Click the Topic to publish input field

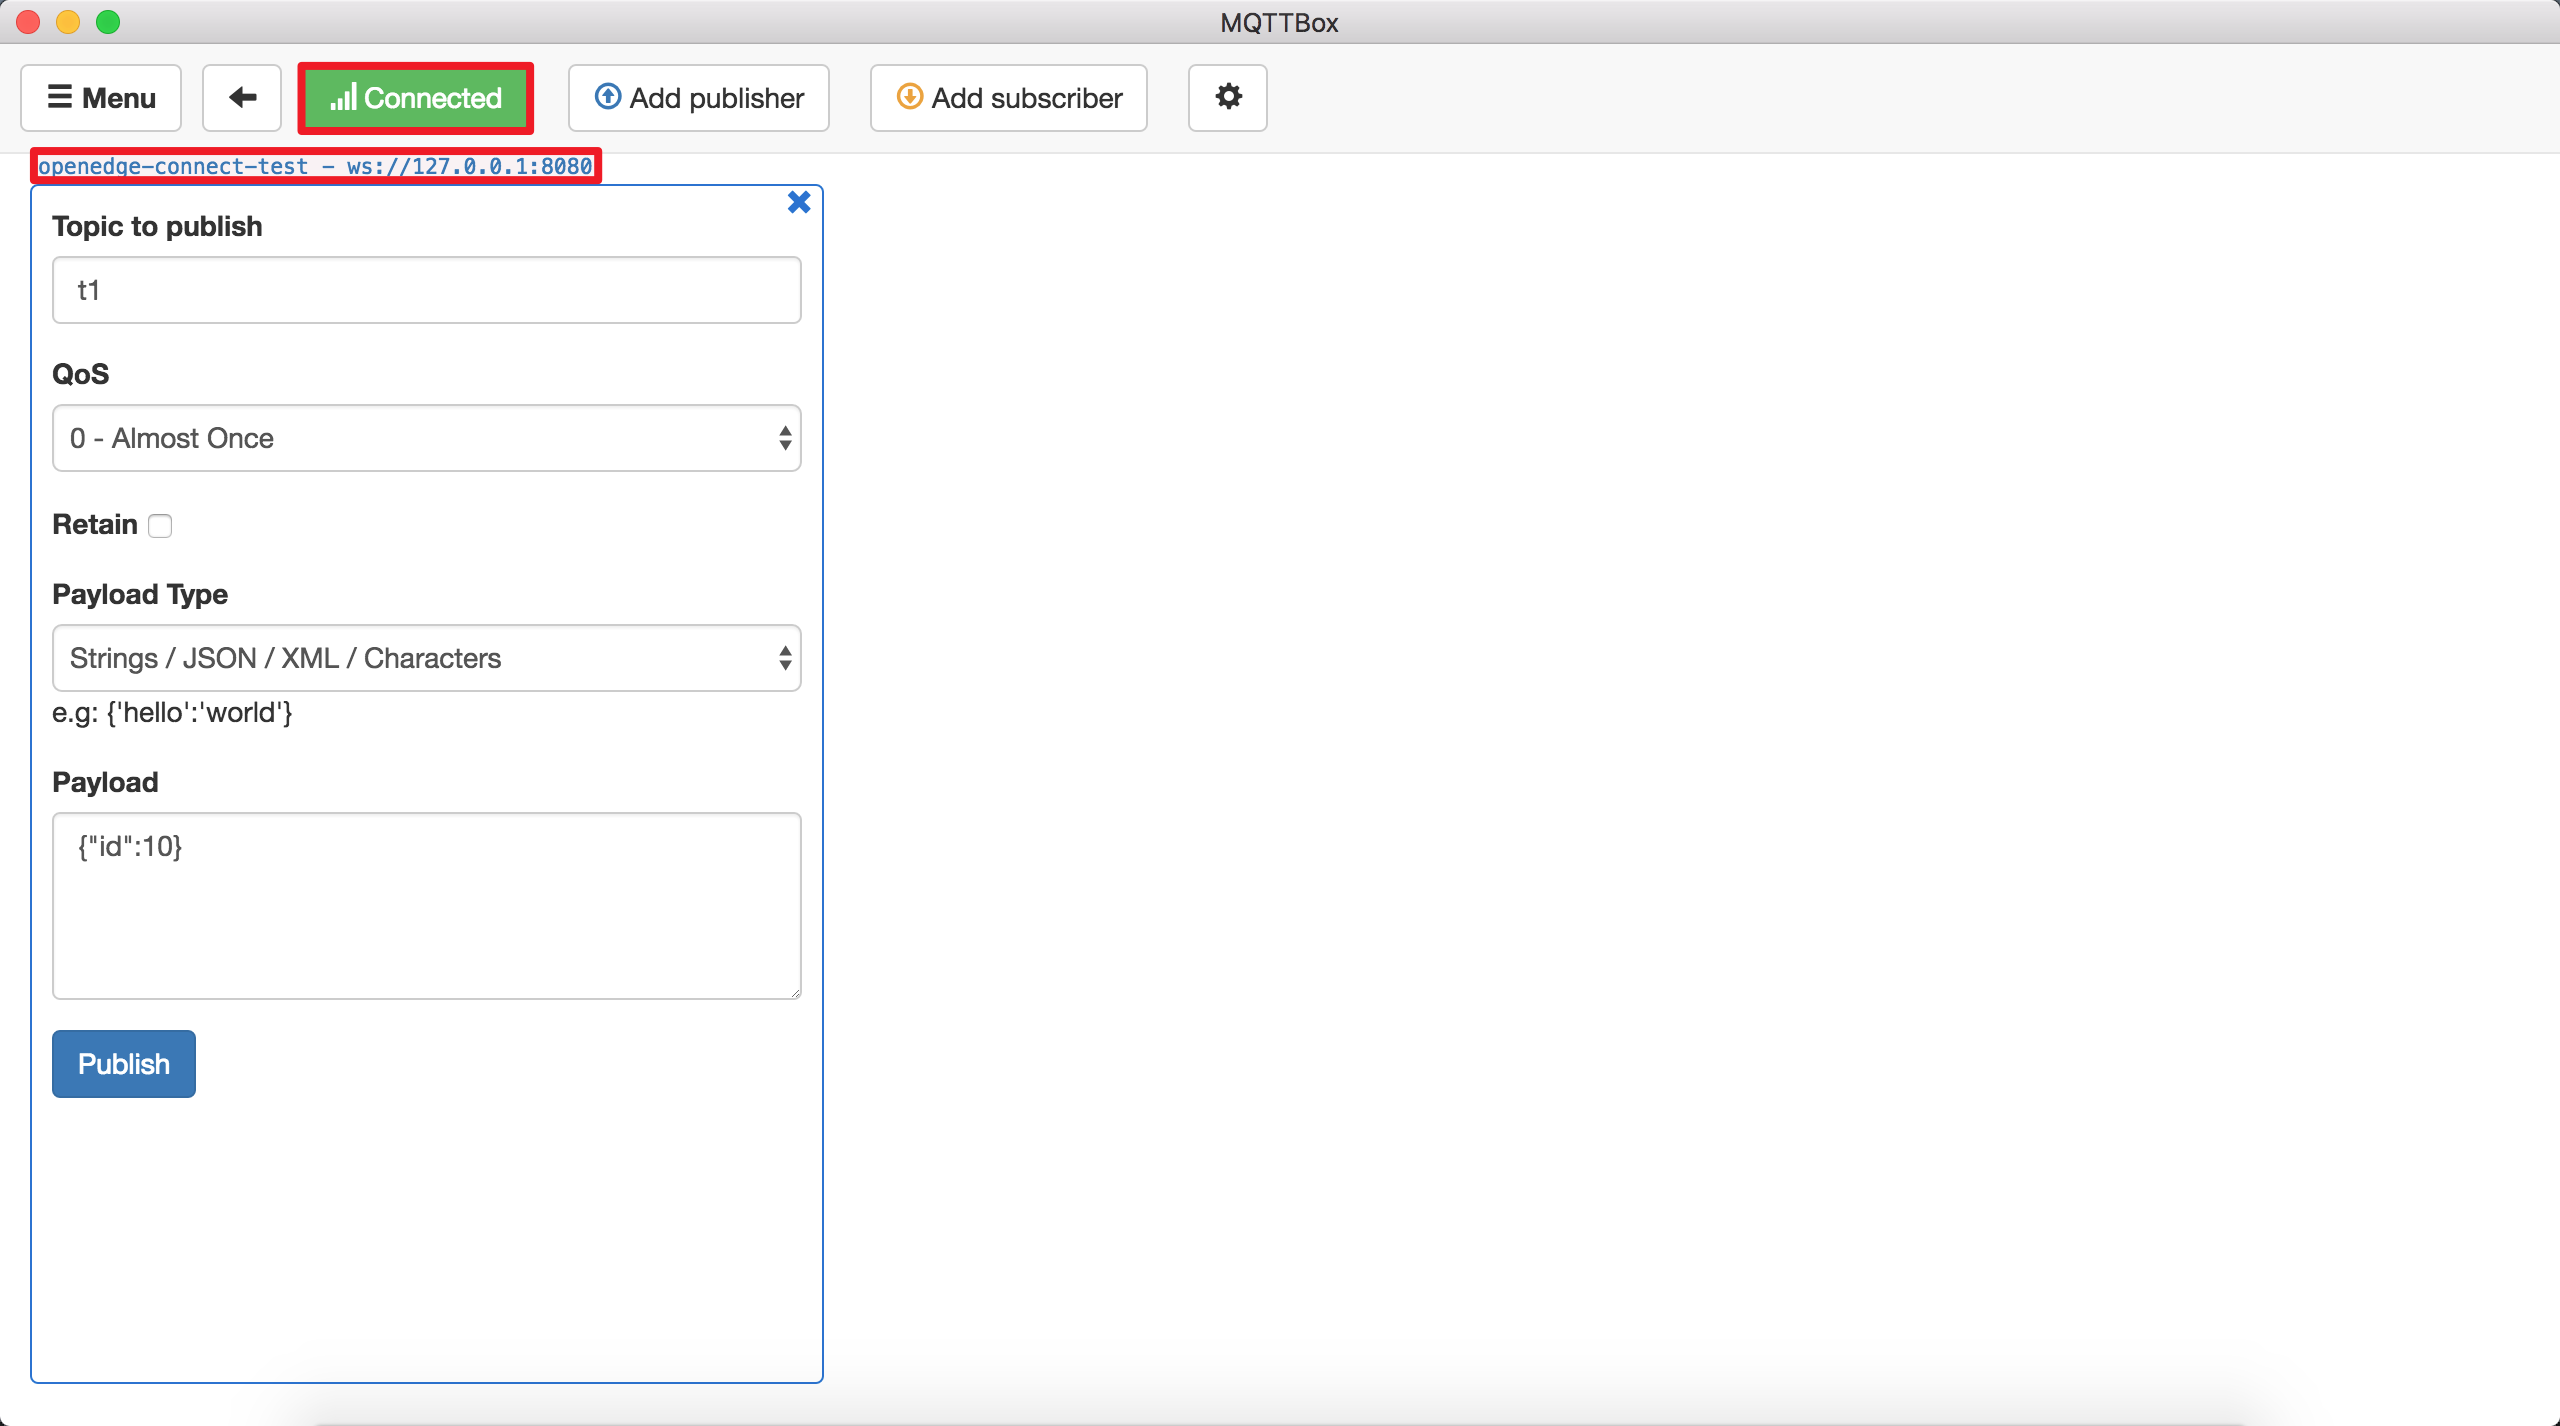pos(428,290)
